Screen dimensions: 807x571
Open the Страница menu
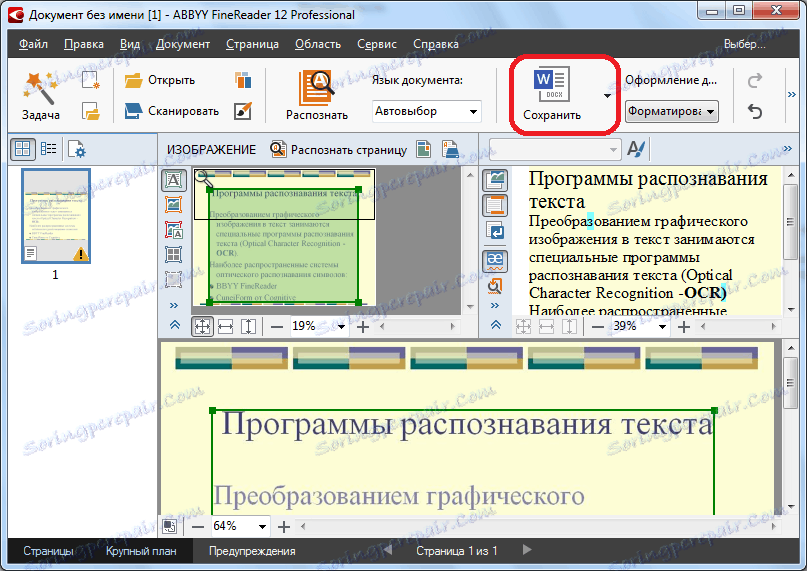[x=252, y=44]
